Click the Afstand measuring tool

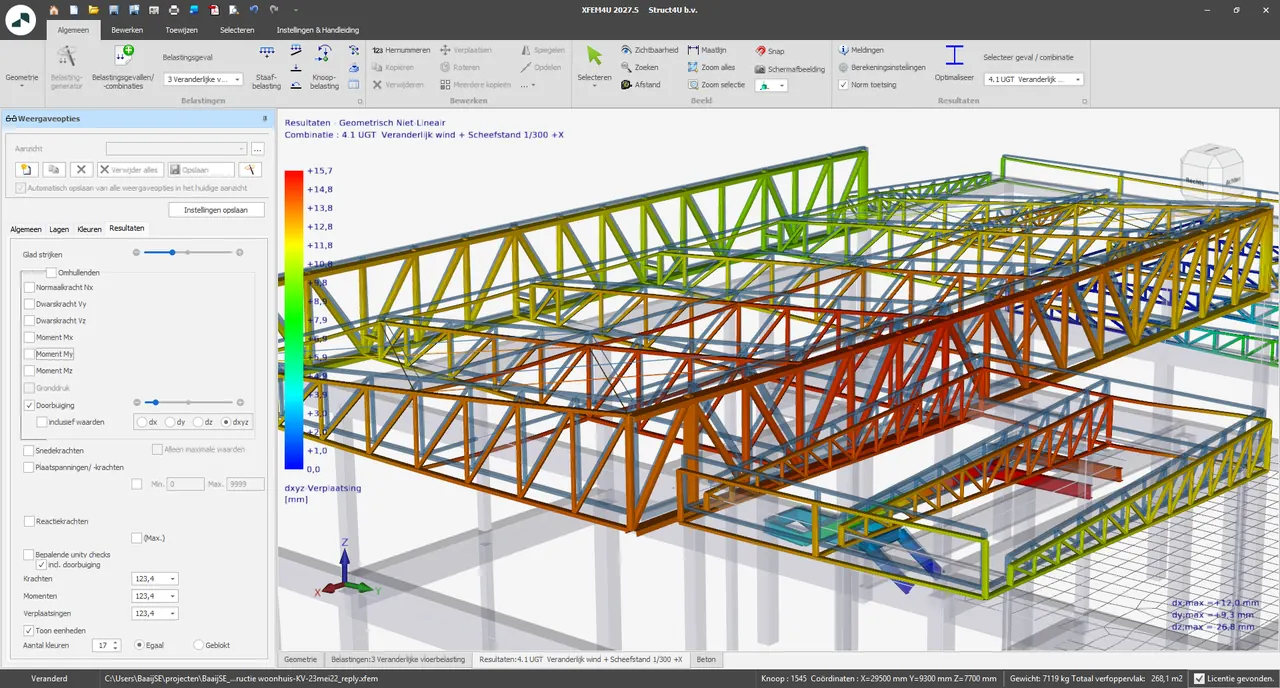pyautogui.click(x=640, y=84)
